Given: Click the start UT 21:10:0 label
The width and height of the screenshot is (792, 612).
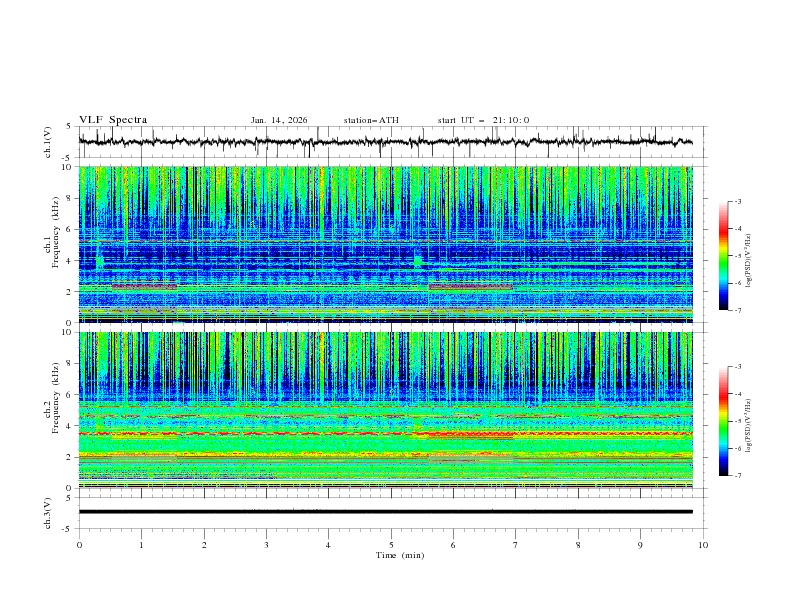Looking at the screenshot, I should point(483,120).
